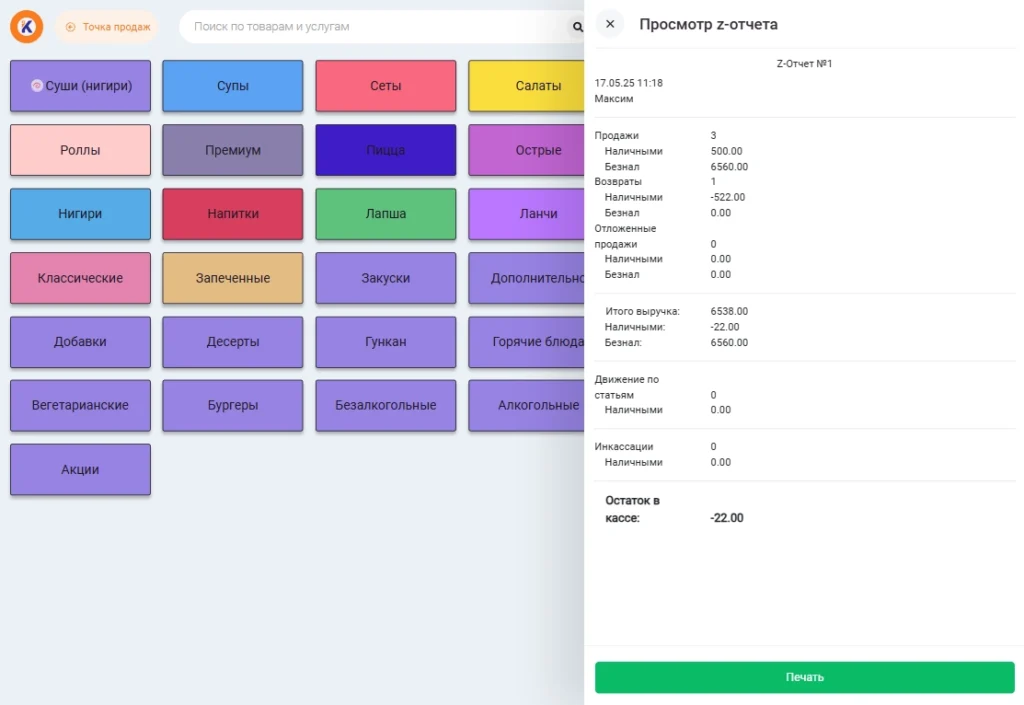Open the yellow Салаты category
The image size is (1024, 705).
[x=526, y=86]
